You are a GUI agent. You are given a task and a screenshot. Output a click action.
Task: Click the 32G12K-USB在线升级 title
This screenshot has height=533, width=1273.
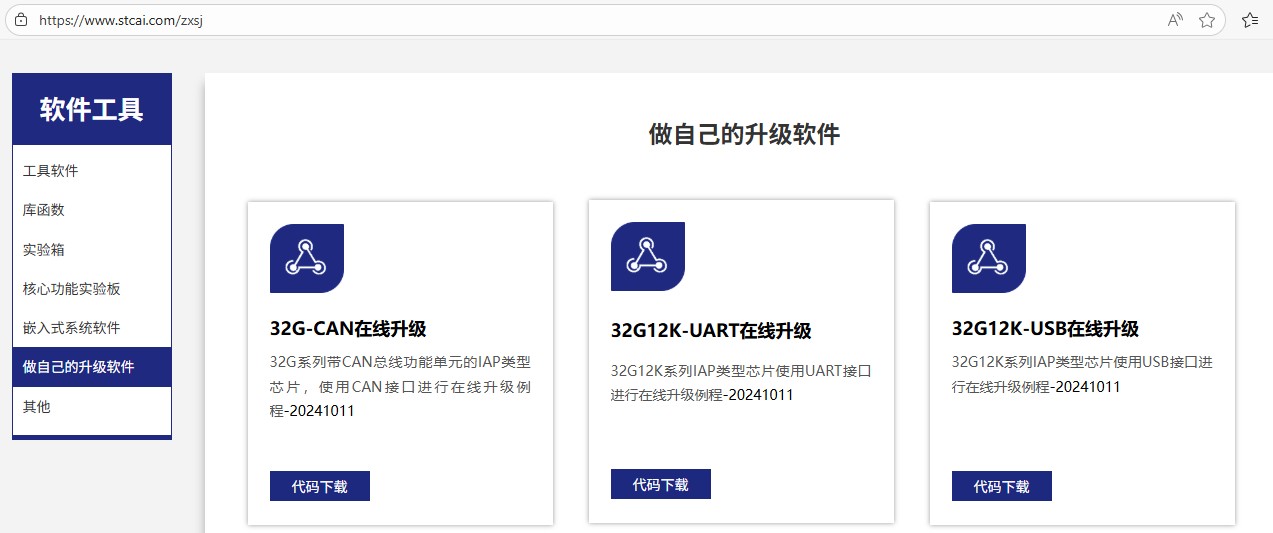coord(1045,329)
